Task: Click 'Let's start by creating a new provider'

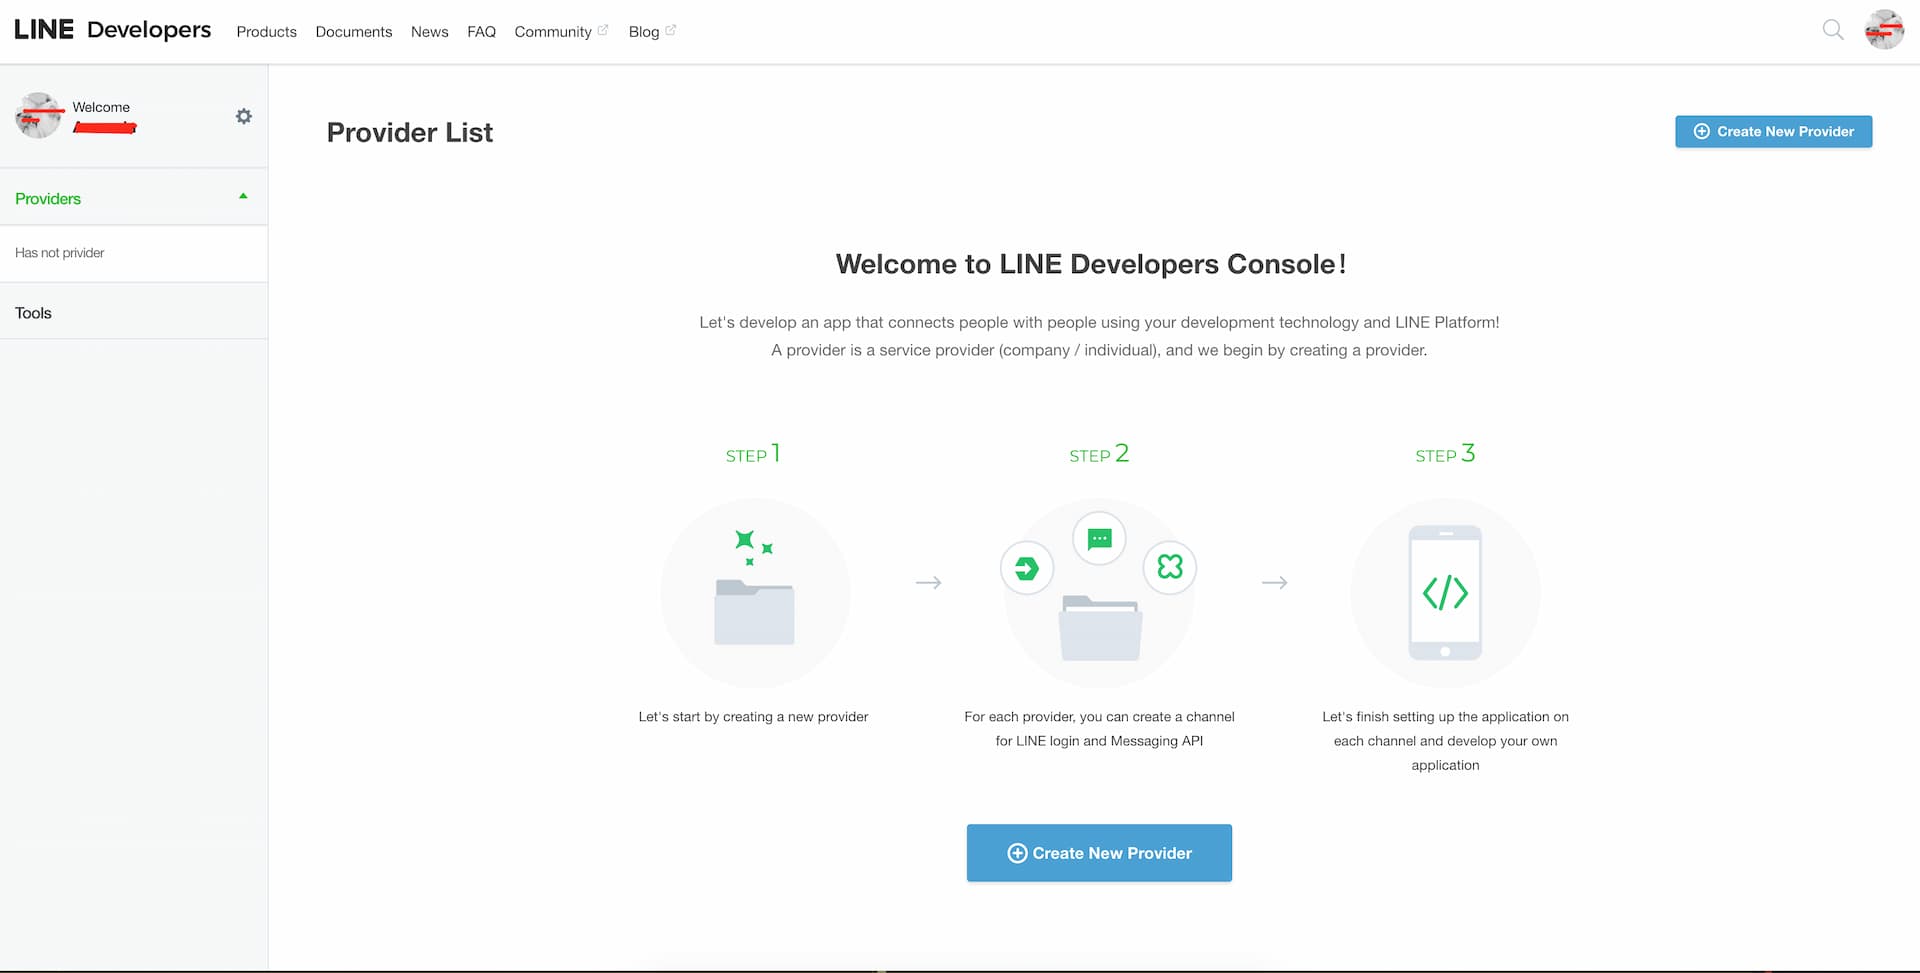Action: pyautogui.click(x=753, y=717)
